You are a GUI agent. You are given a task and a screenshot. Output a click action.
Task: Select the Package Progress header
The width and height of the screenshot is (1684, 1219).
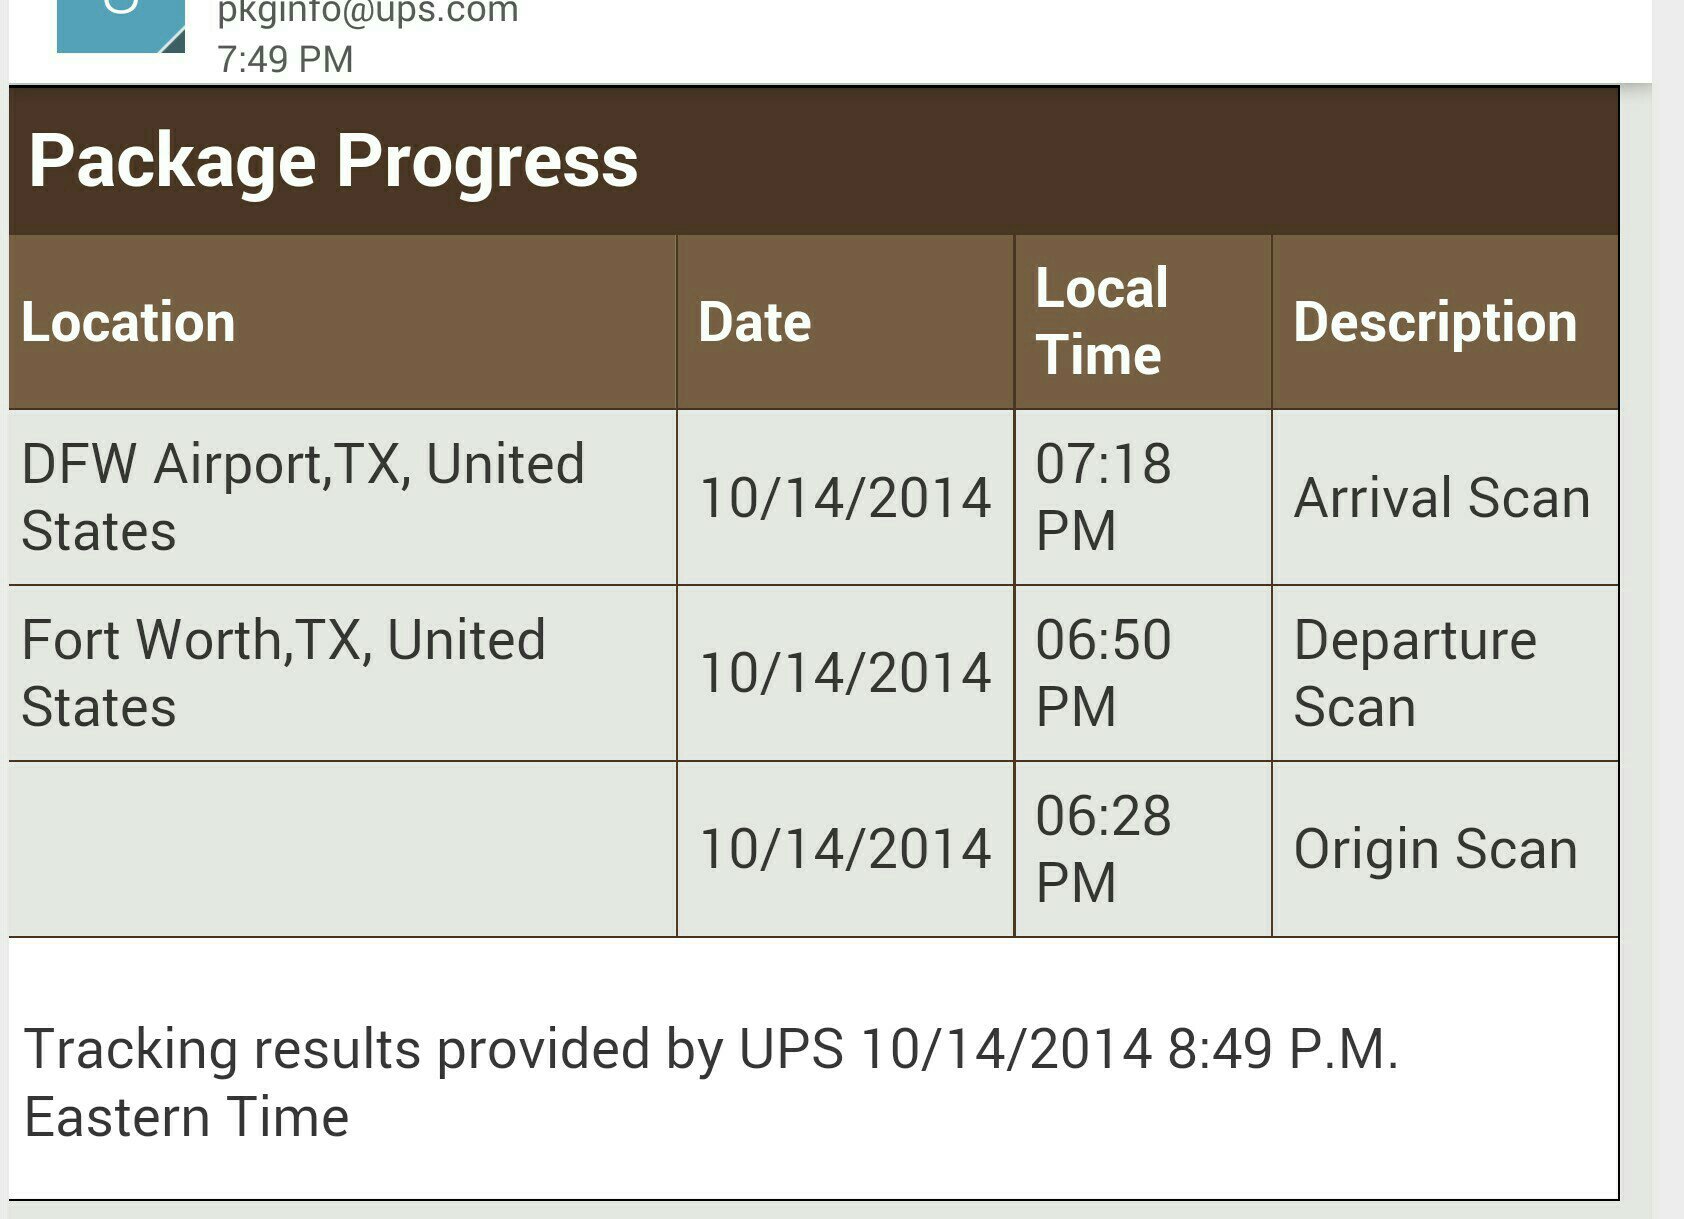[x=333, y=161]
